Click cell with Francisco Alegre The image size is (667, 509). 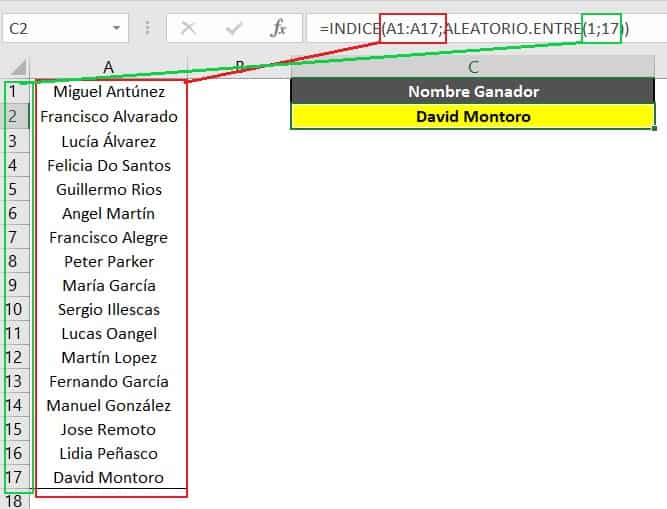point(109,237)
